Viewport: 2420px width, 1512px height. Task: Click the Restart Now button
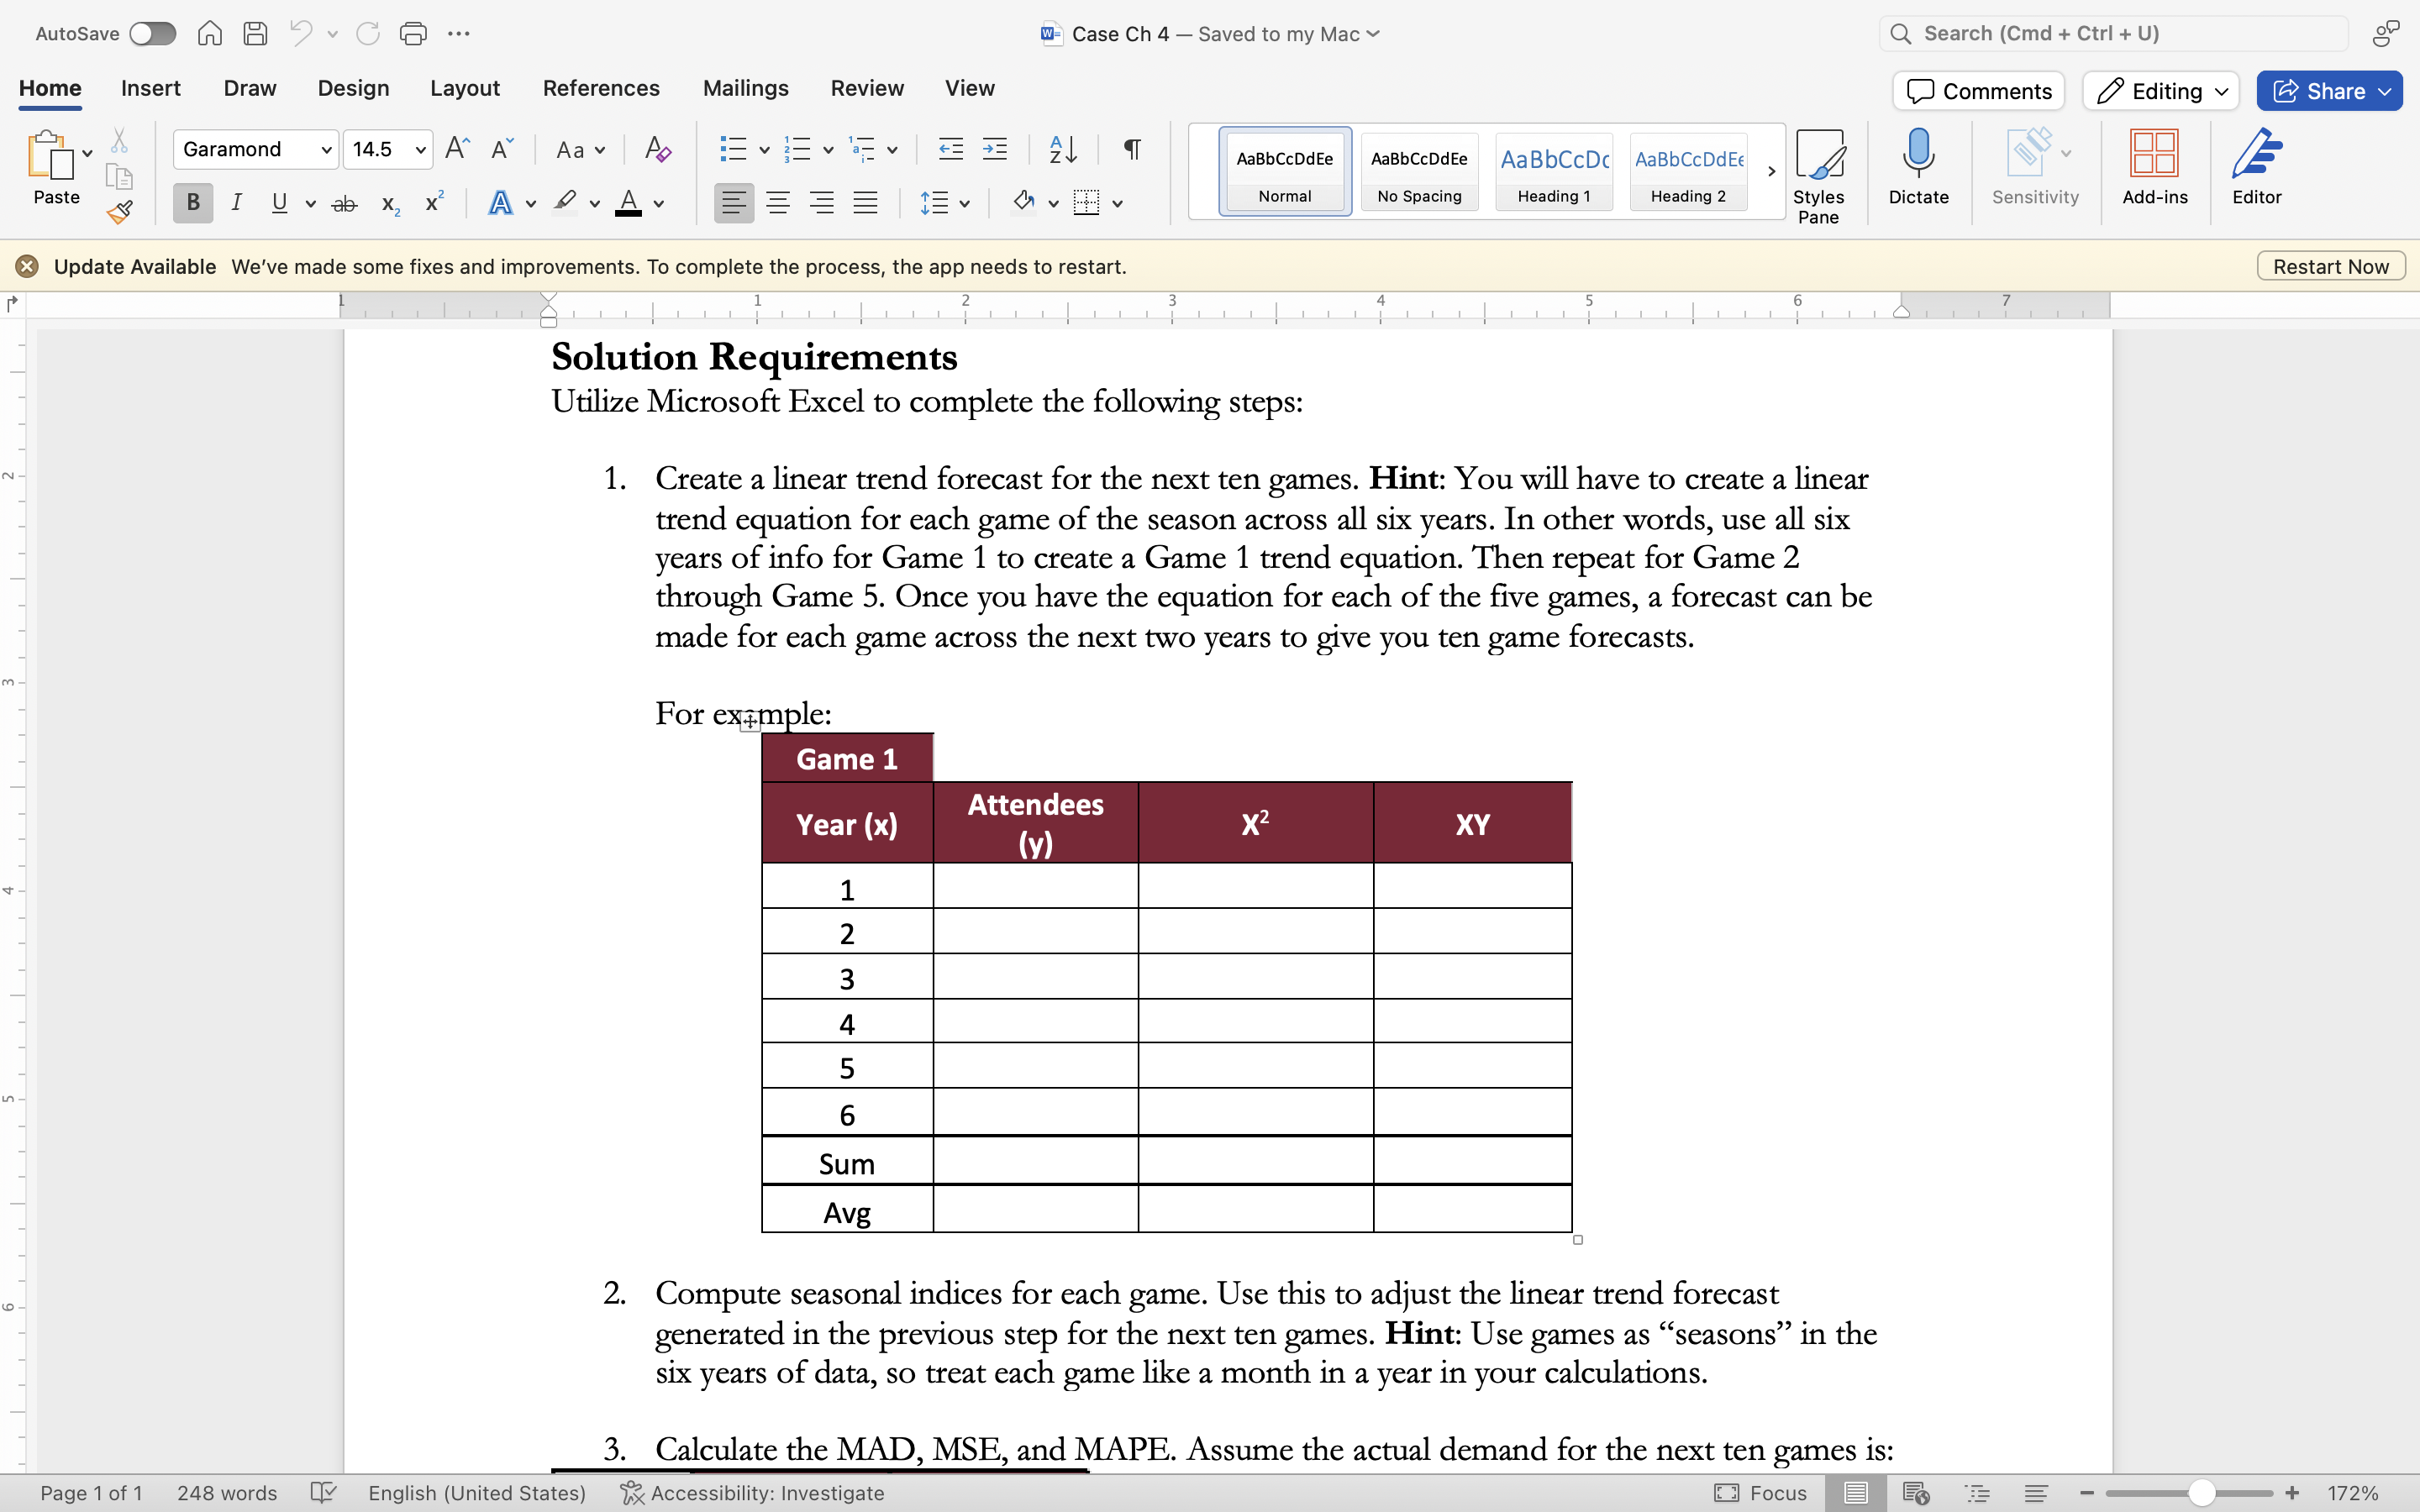coord(2330,265)
